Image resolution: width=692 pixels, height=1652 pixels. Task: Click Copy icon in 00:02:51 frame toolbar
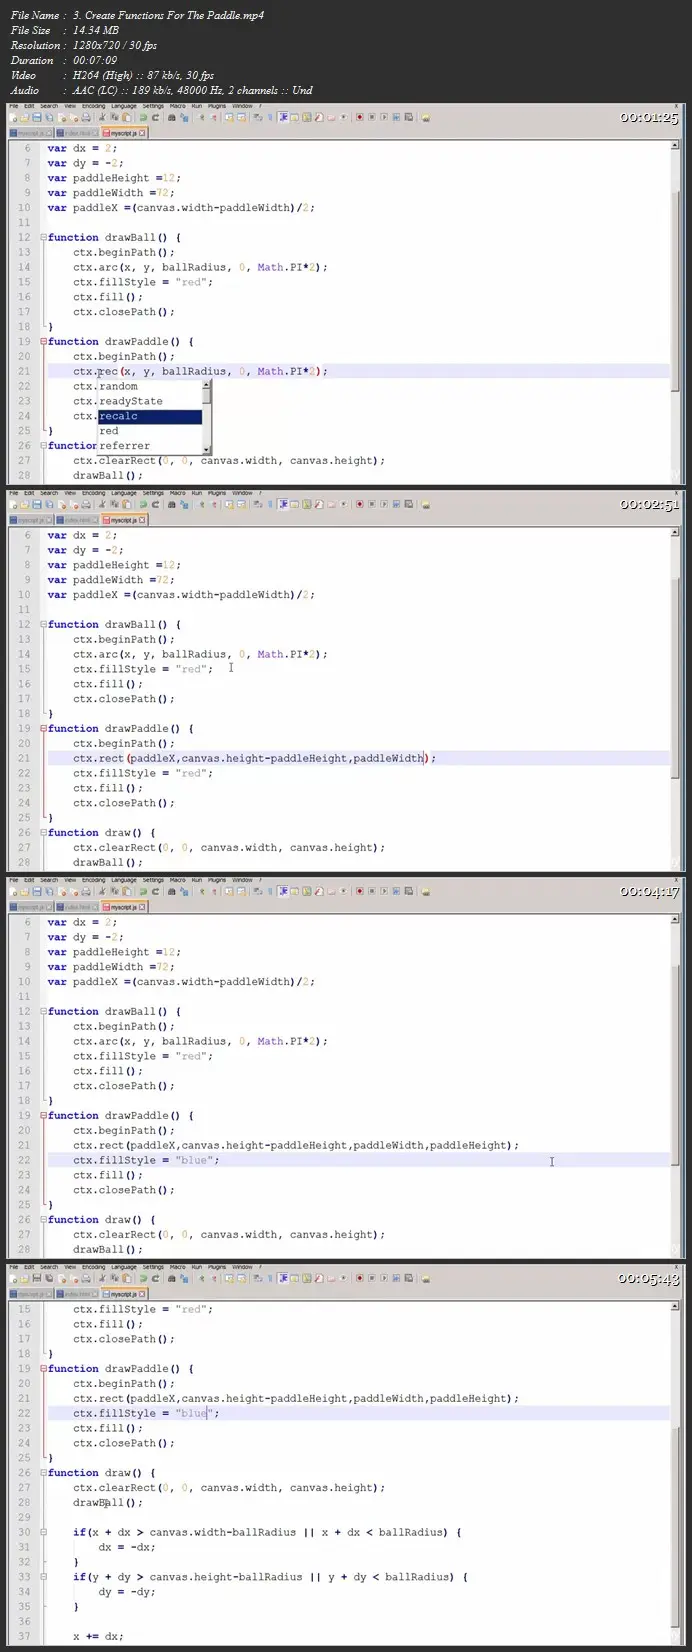114,504
